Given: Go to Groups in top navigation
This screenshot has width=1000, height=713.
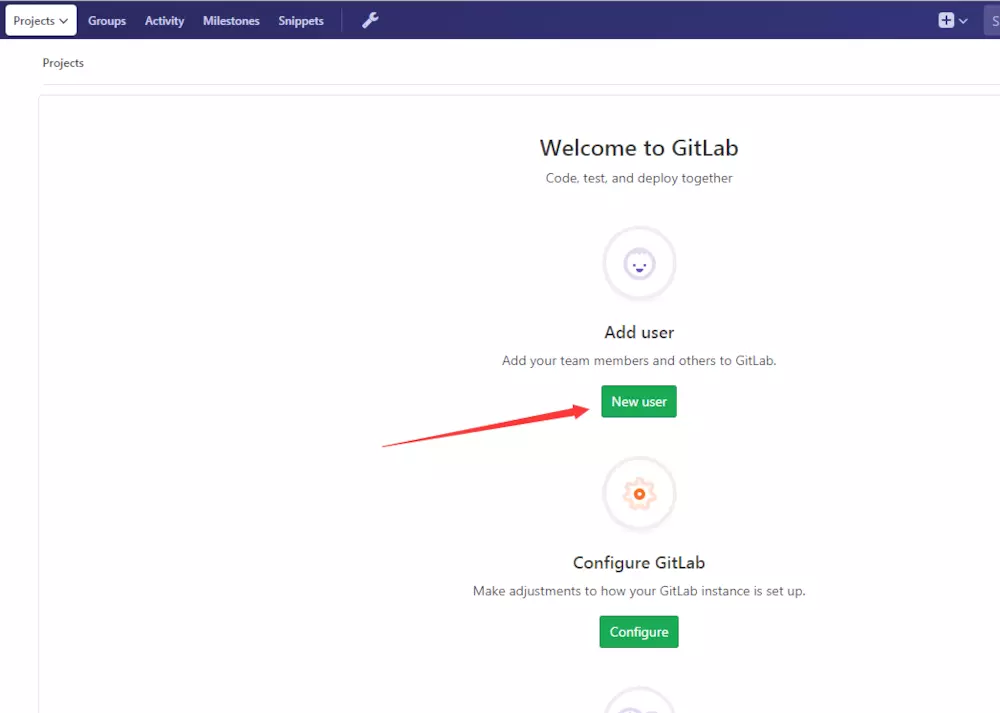Looking at the screenshot, I should (107, 21).
